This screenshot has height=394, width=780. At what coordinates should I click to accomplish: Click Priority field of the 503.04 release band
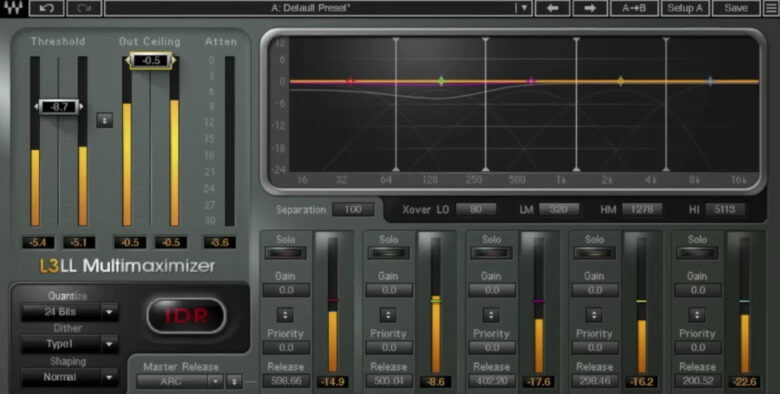(x=389, y=347)
